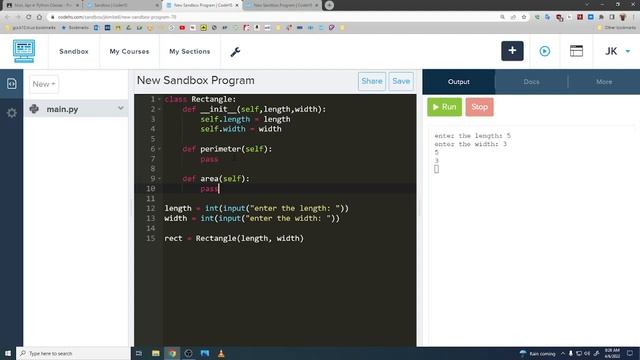Open the New file dropdown
Screen dimensions: 640x360
tap(44, 84)
